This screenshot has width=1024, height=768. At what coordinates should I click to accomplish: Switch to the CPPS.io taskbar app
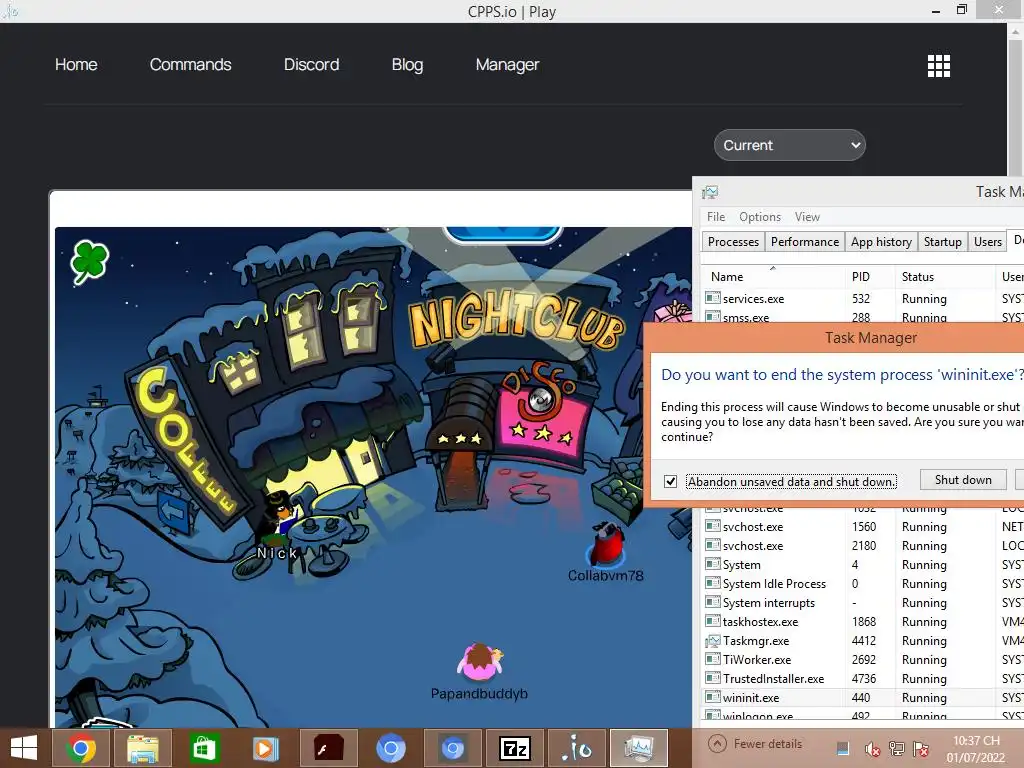pyautogui.click(x=576, y=748)
